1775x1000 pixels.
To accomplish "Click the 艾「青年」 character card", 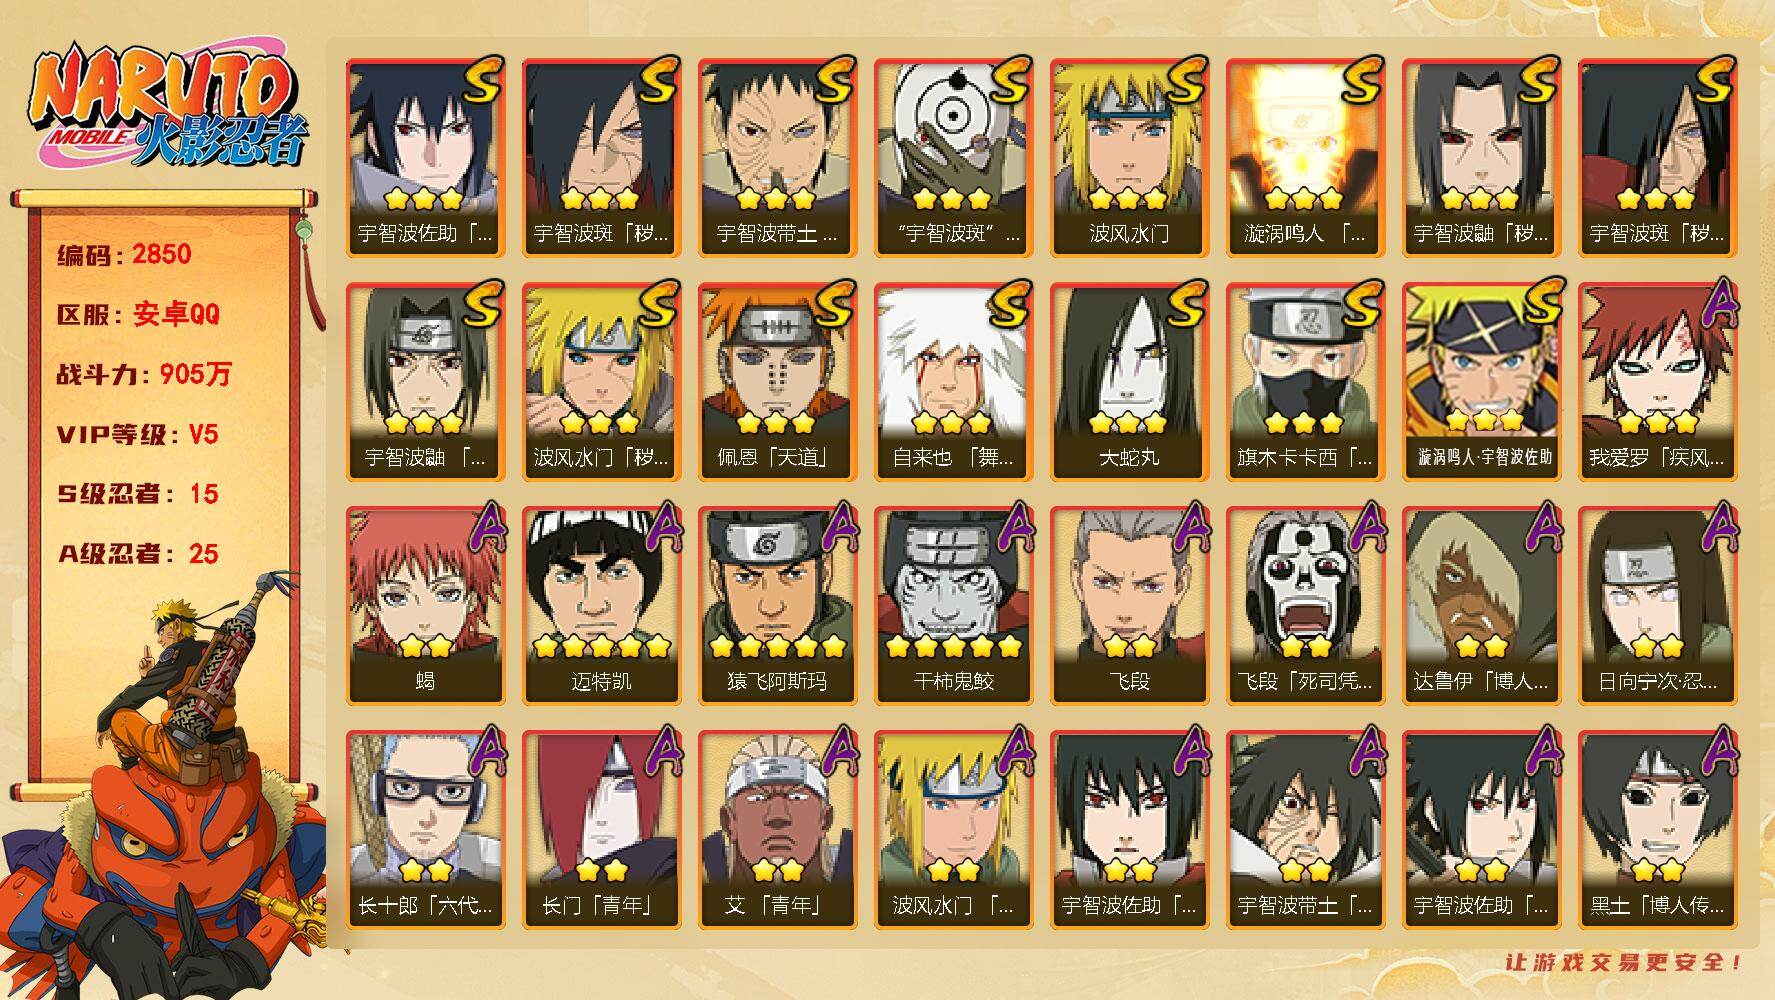I will coord(777,830).
